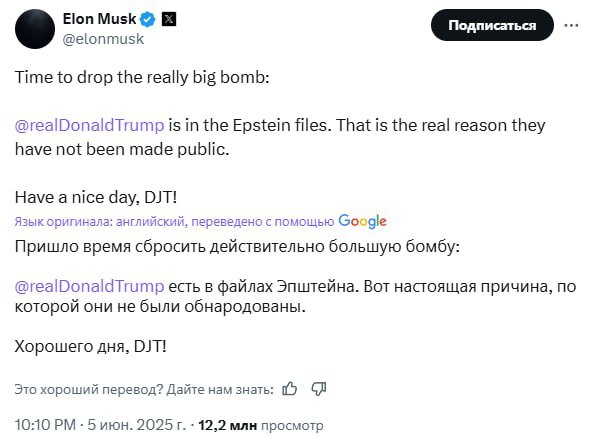Click the Google logo
The image size is (596, 437).
click(362, 221)
